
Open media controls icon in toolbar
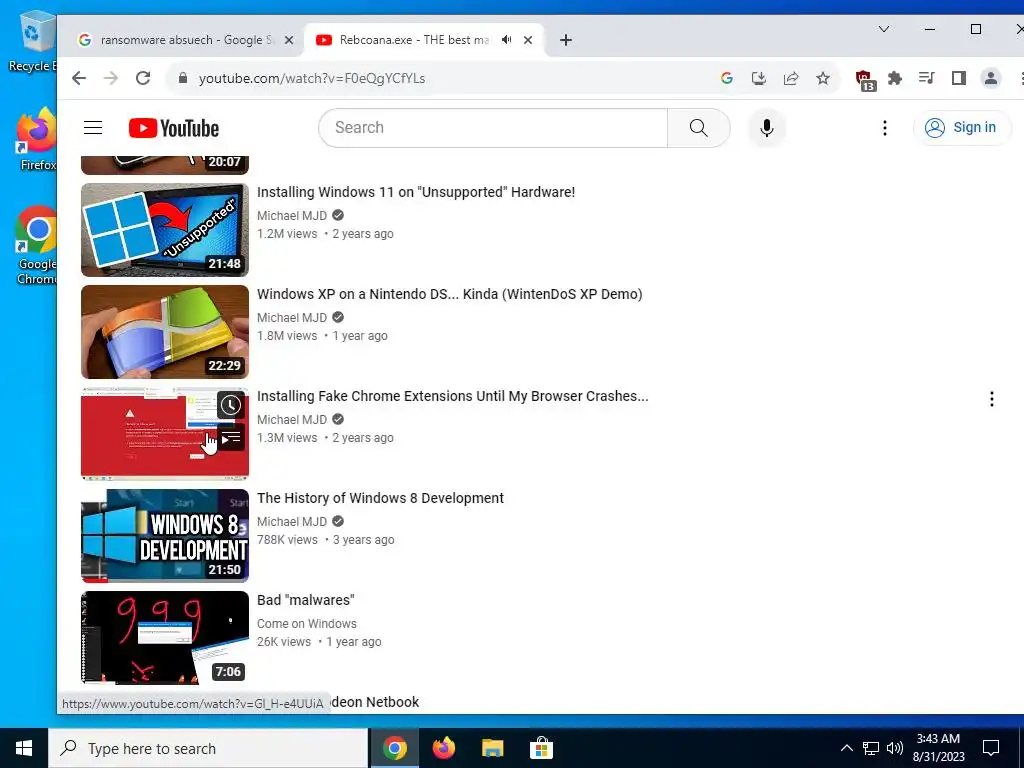(926, 78)
